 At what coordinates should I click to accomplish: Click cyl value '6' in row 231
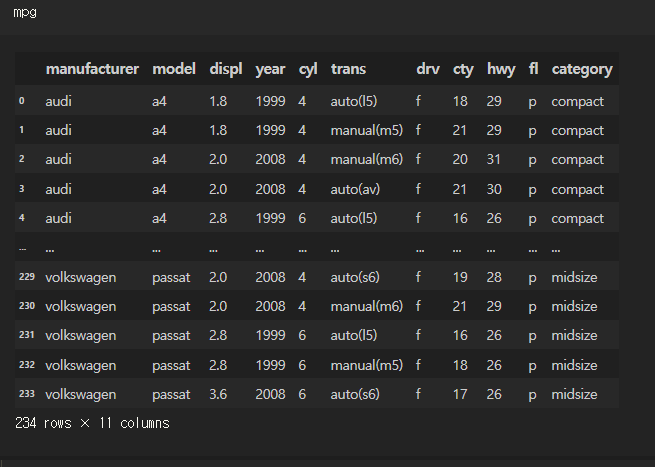pos(302,335)
